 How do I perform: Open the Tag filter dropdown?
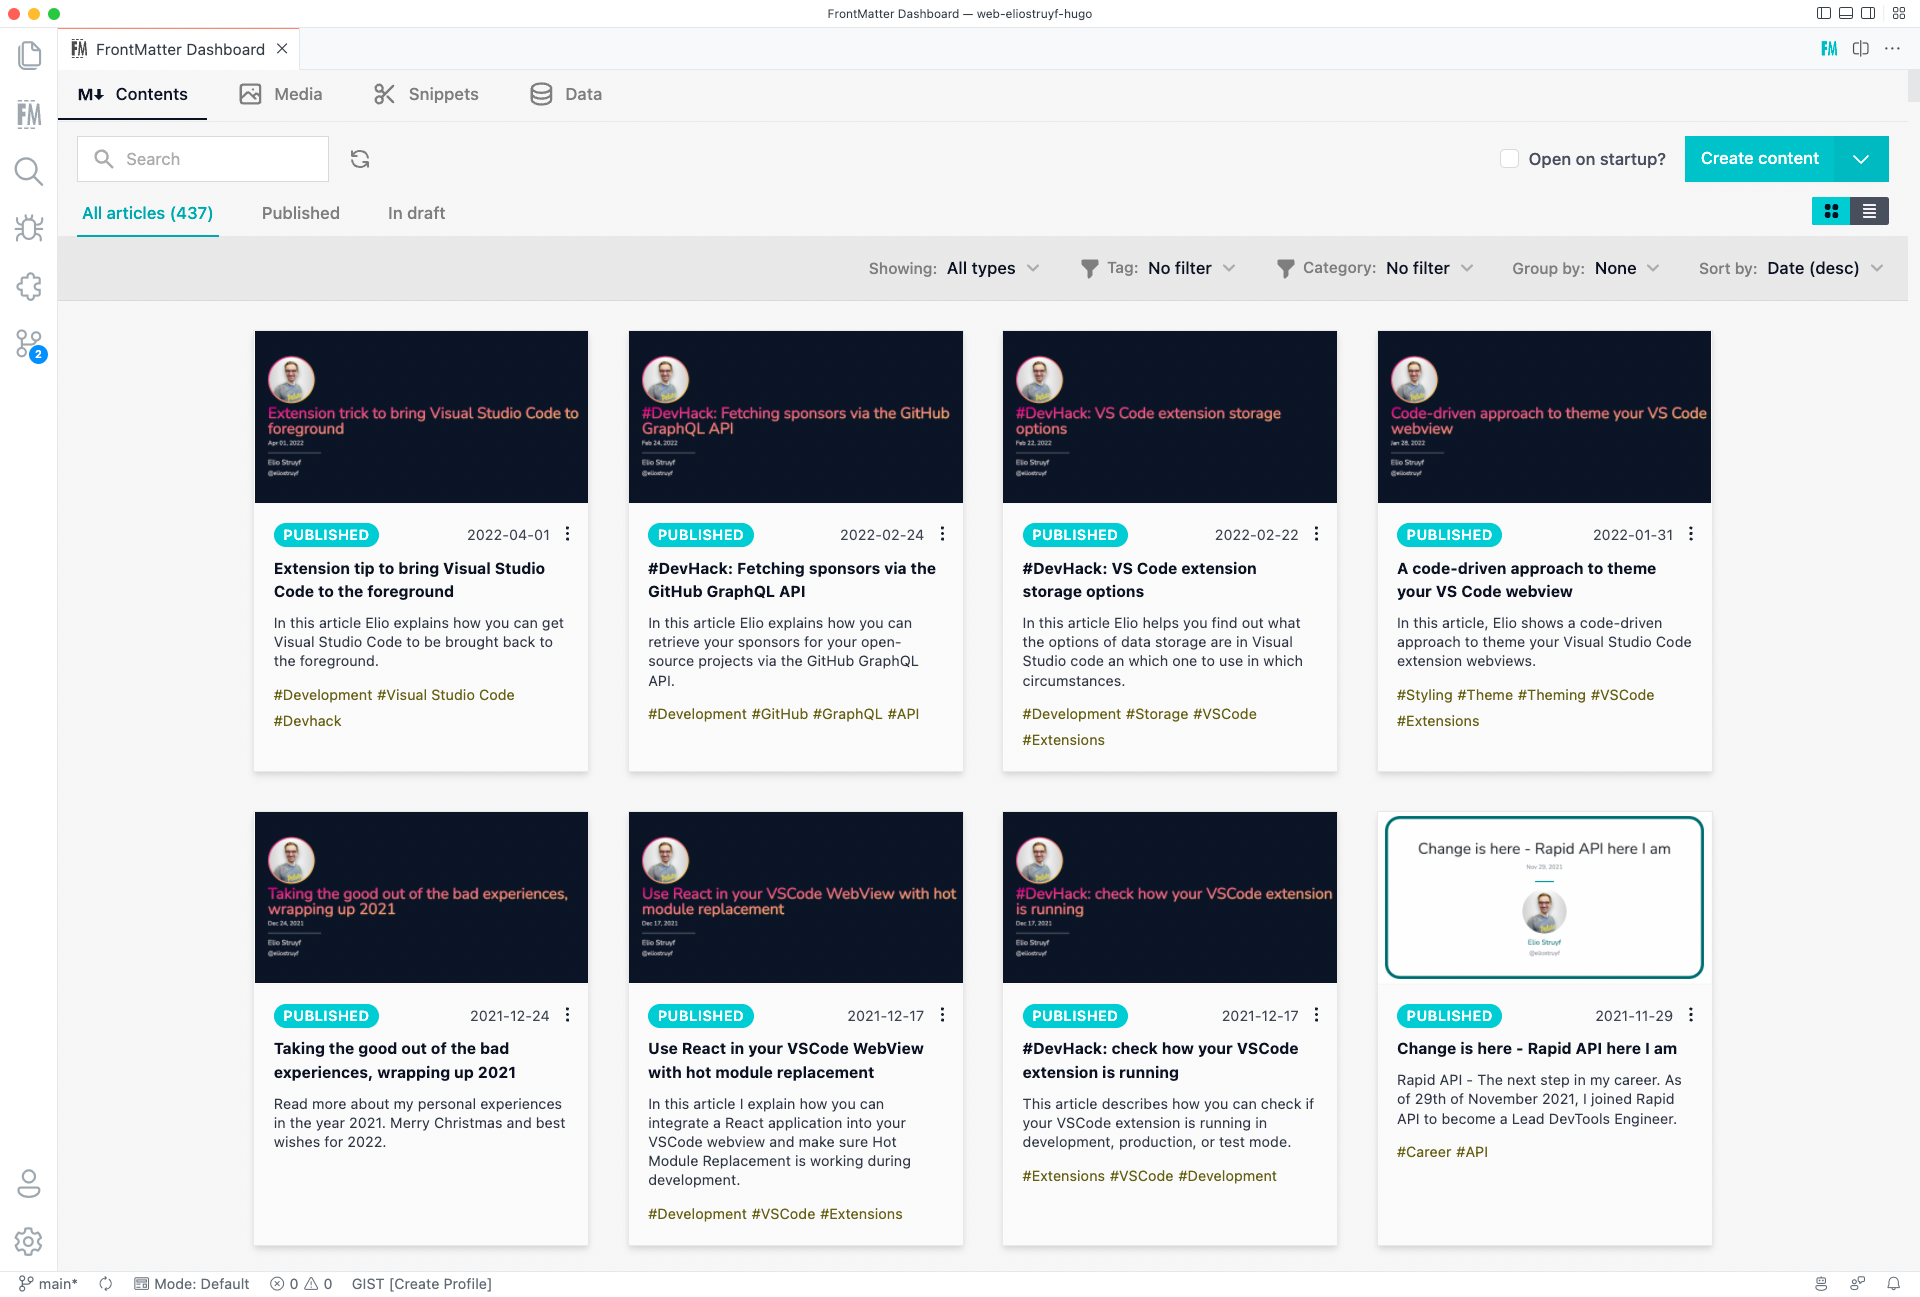click(x=1190, y=268)
